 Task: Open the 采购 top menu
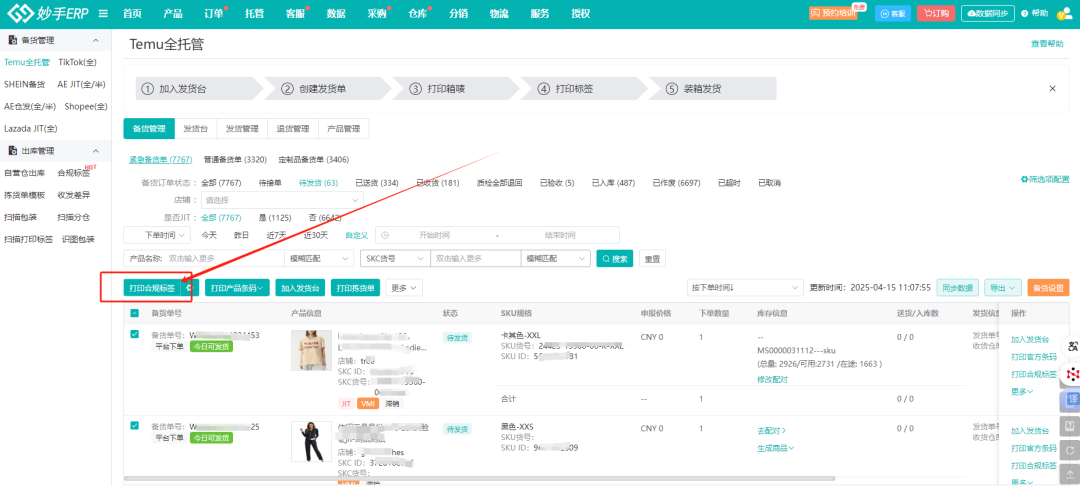click(377, 14)
